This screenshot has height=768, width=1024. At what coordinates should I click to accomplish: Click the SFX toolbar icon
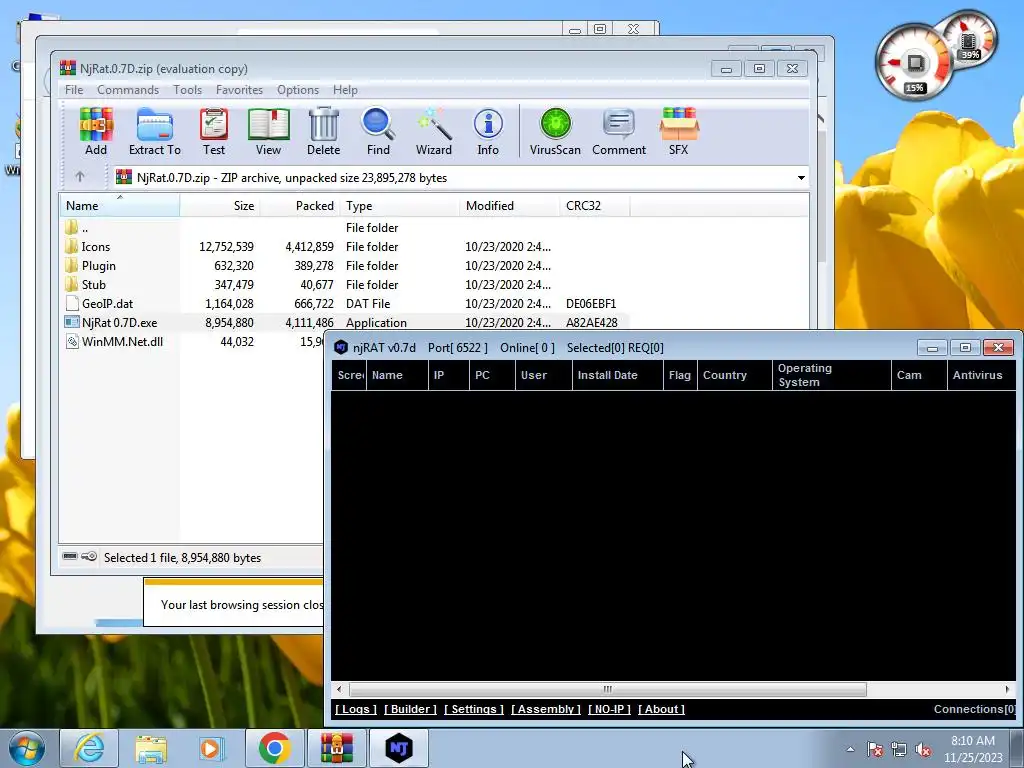tap(679, 131)
